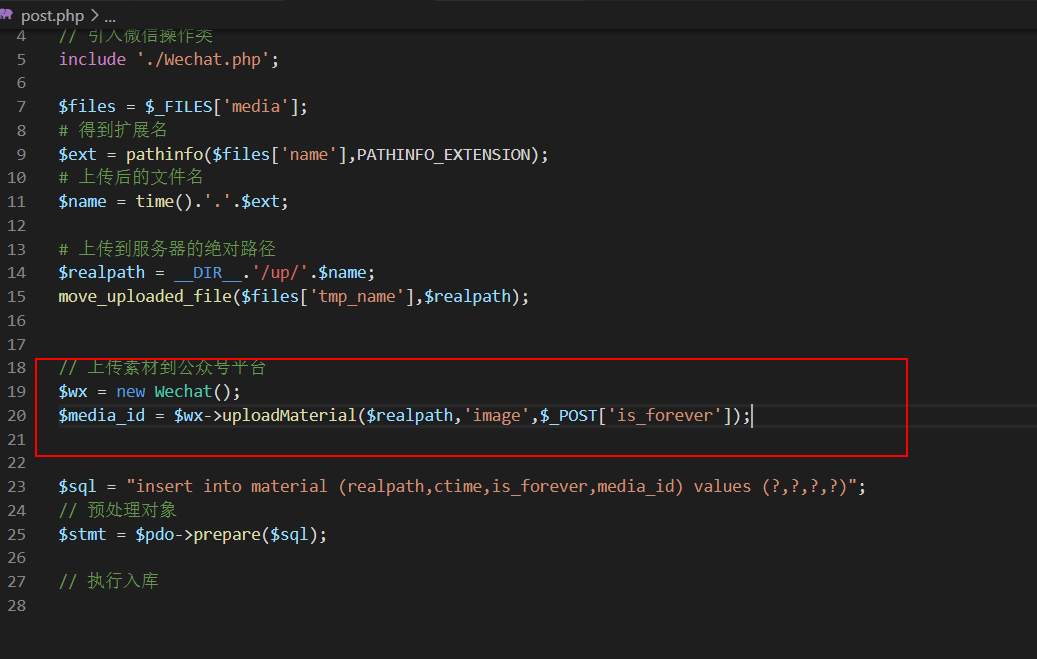
Task: Click line number 27 in gutter
Action: (x=17, y=581)
